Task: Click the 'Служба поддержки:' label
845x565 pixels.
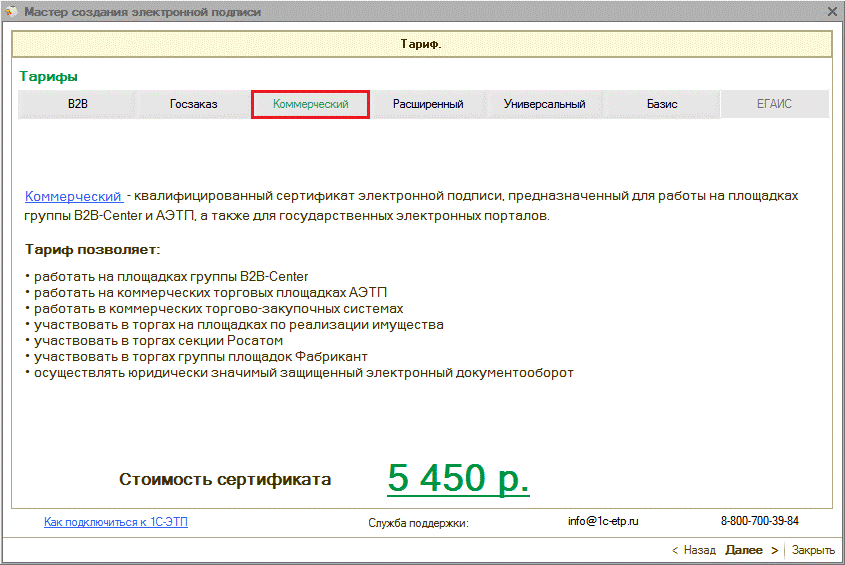Action: click(419, 523)
